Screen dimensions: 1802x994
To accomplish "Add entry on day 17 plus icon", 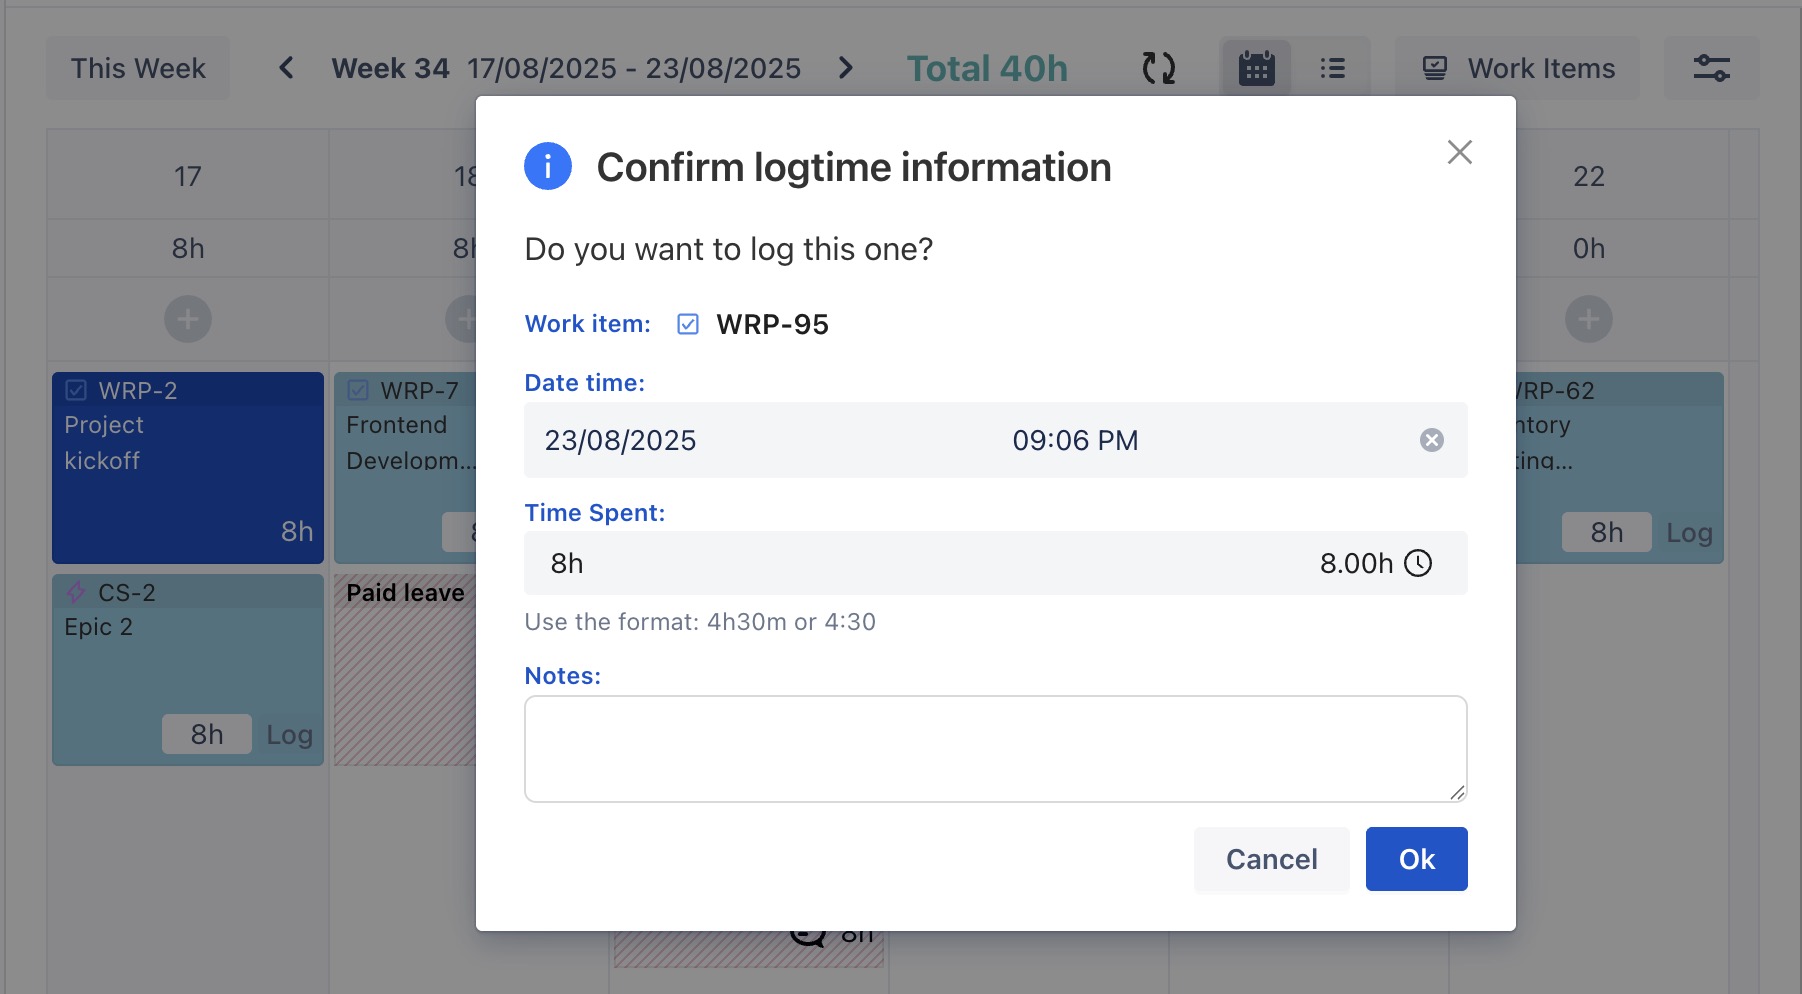I will point(188,319).
